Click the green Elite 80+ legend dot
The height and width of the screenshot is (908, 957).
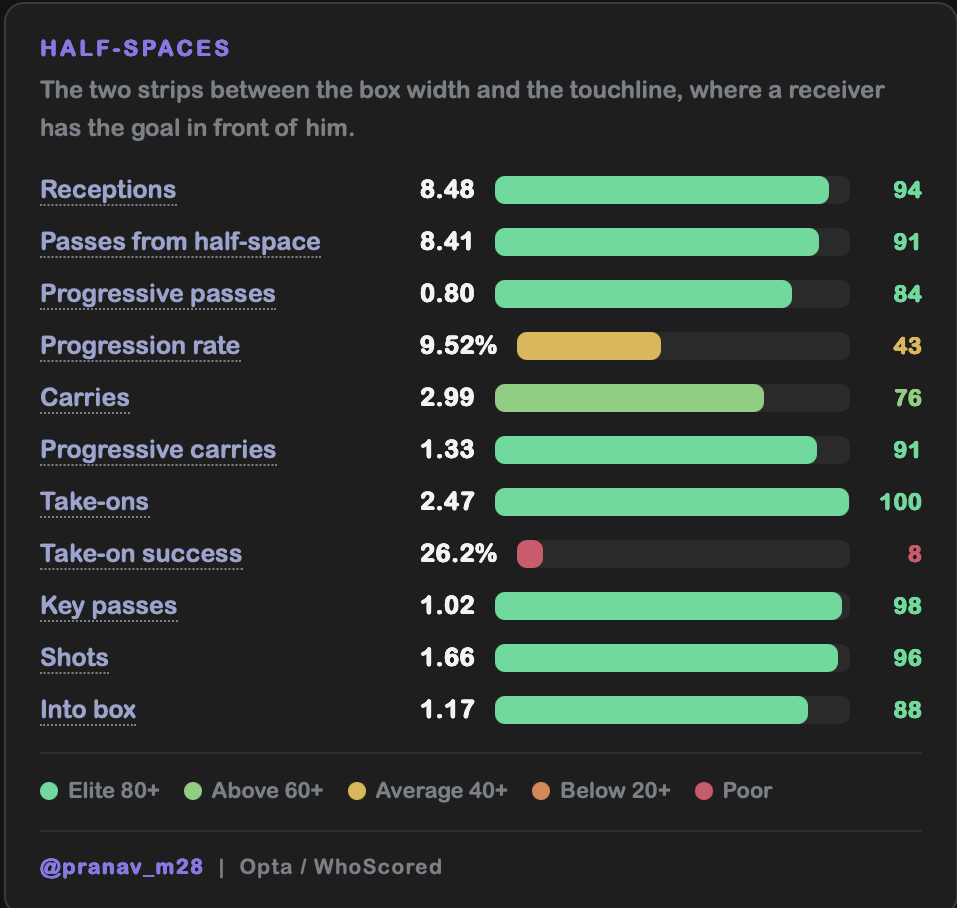click(x=49, y=791)
